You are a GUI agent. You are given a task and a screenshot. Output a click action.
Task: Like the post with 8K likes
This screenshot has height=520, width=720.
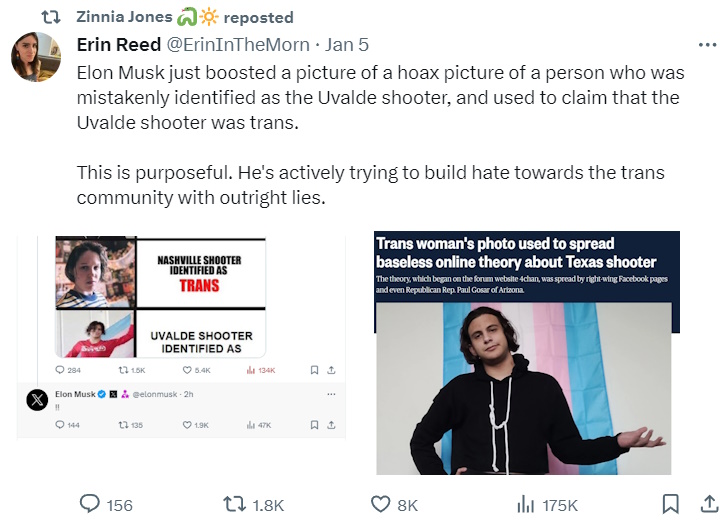coord(380,504)
